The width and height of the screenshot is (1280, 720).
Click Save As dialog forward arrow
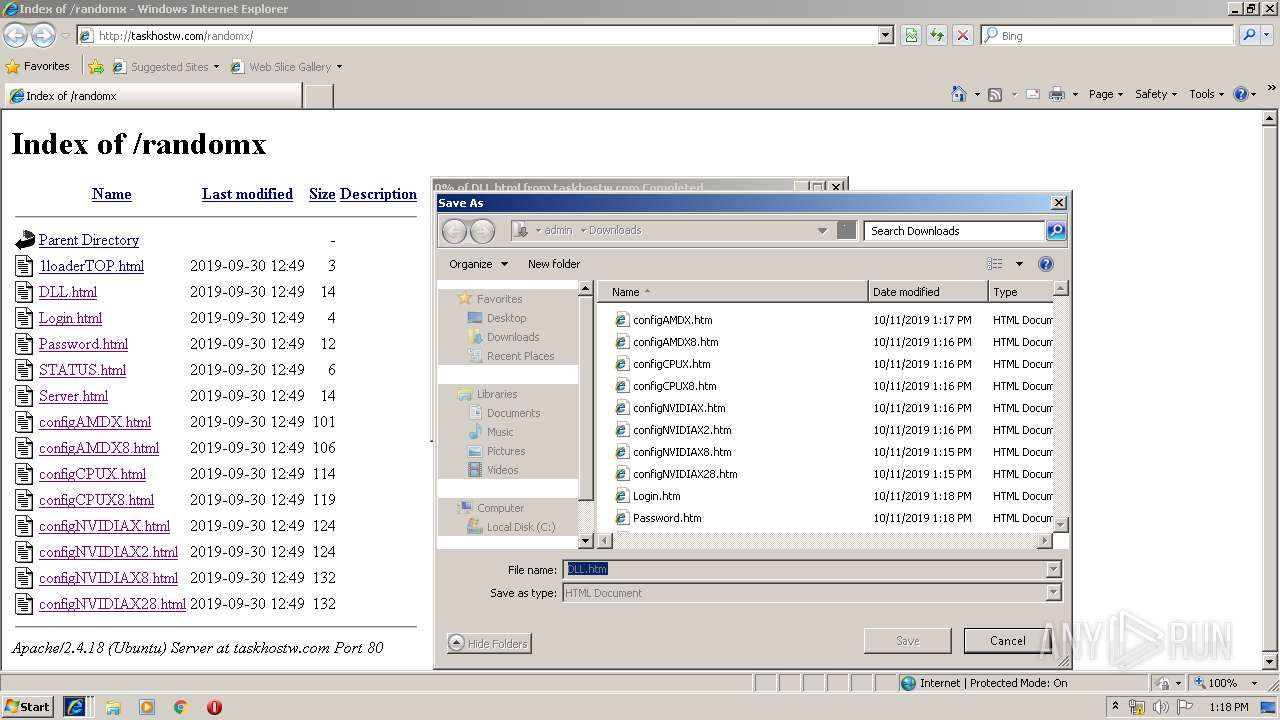tap(482, 231)
